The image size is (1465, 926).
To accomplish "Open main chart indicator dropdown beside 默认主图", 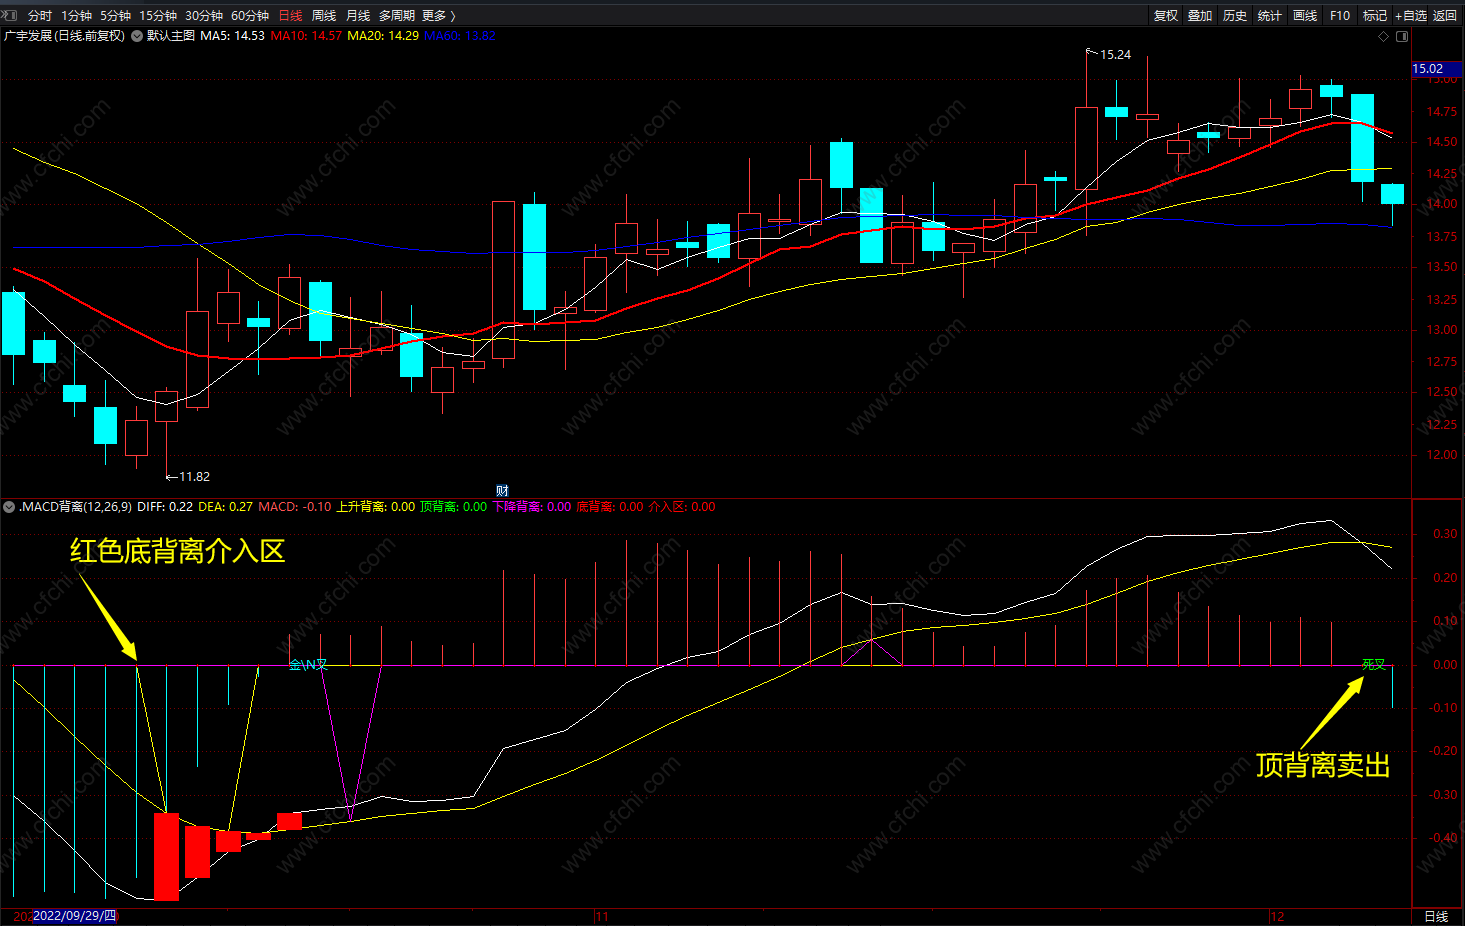I will point(137,36).
